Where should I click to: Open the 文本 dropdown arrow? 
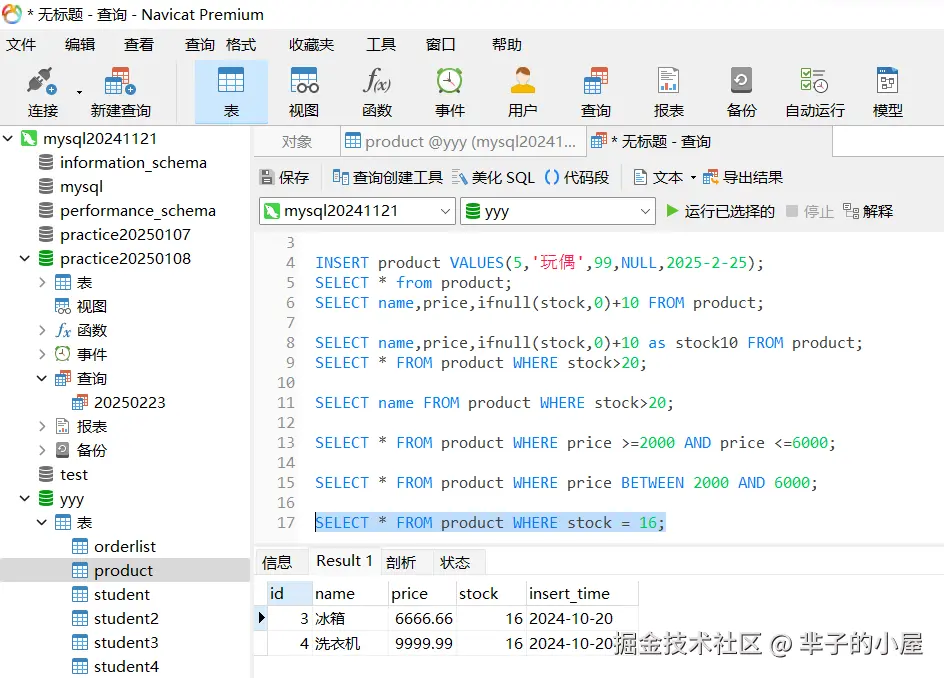tap(693, 178)
